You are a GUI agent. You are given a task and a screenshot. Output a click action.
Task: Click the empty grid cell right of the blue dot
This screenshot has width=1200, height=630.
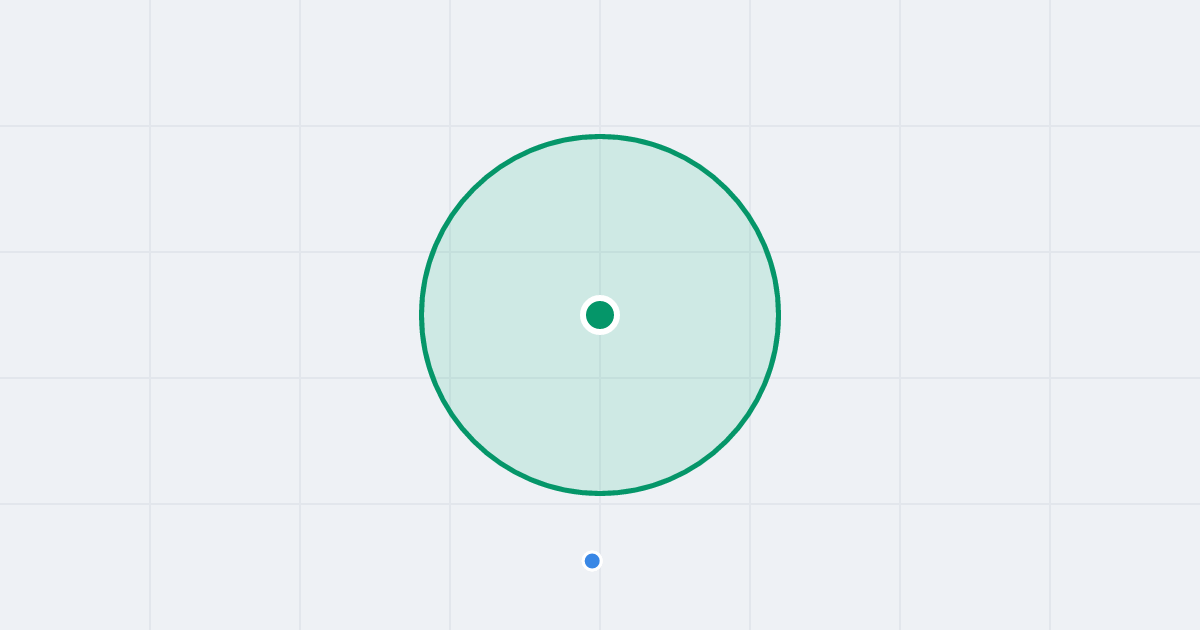(675, 567)
